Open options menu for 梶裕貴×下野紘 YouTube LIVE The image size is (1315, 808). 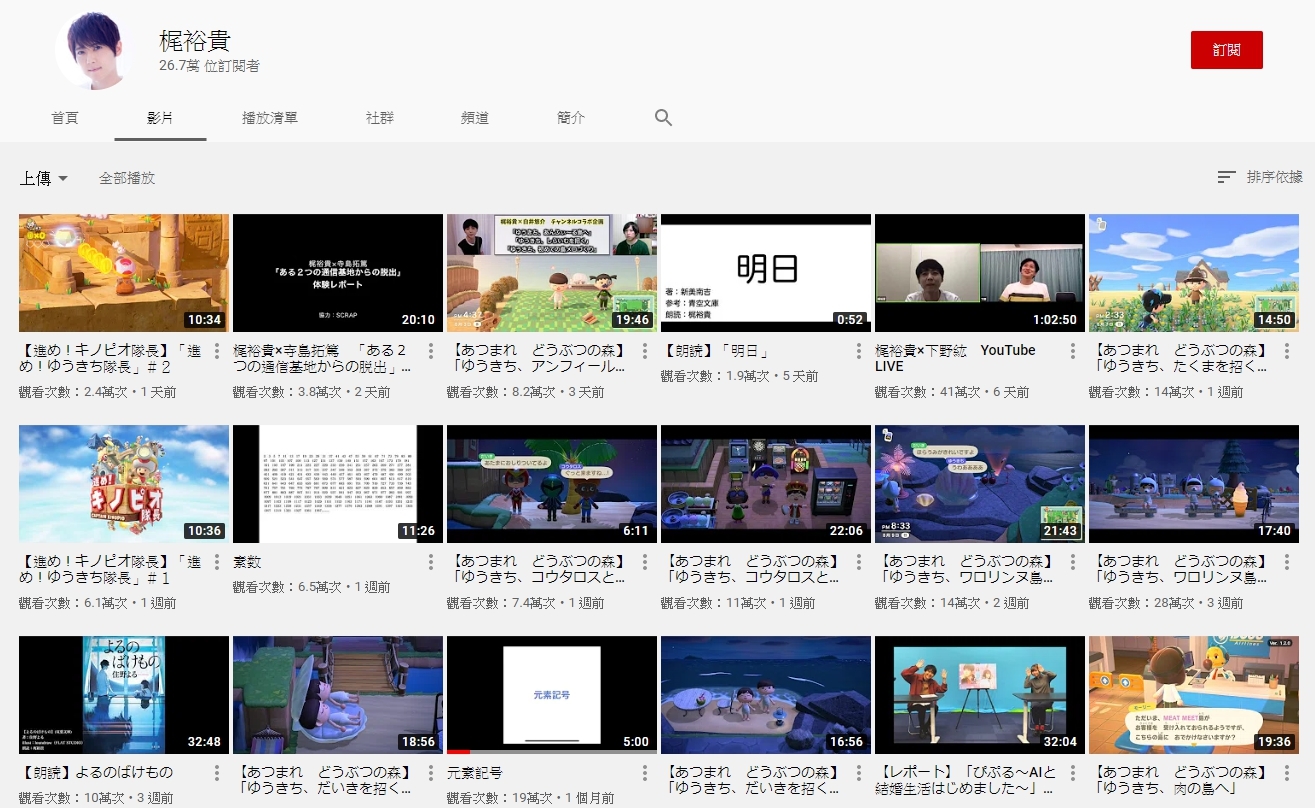(1073, 351)
